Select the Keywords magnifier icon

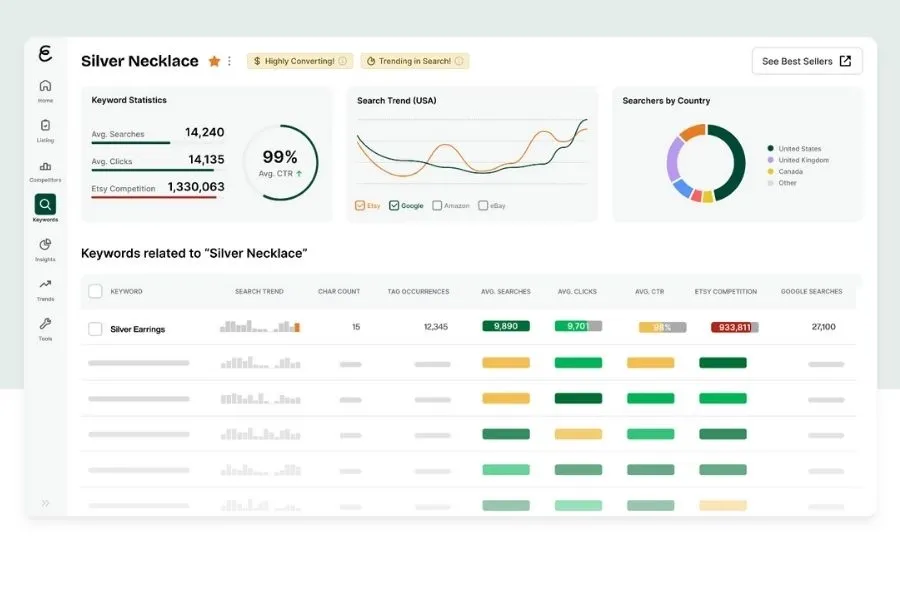(x=45, y=204)
